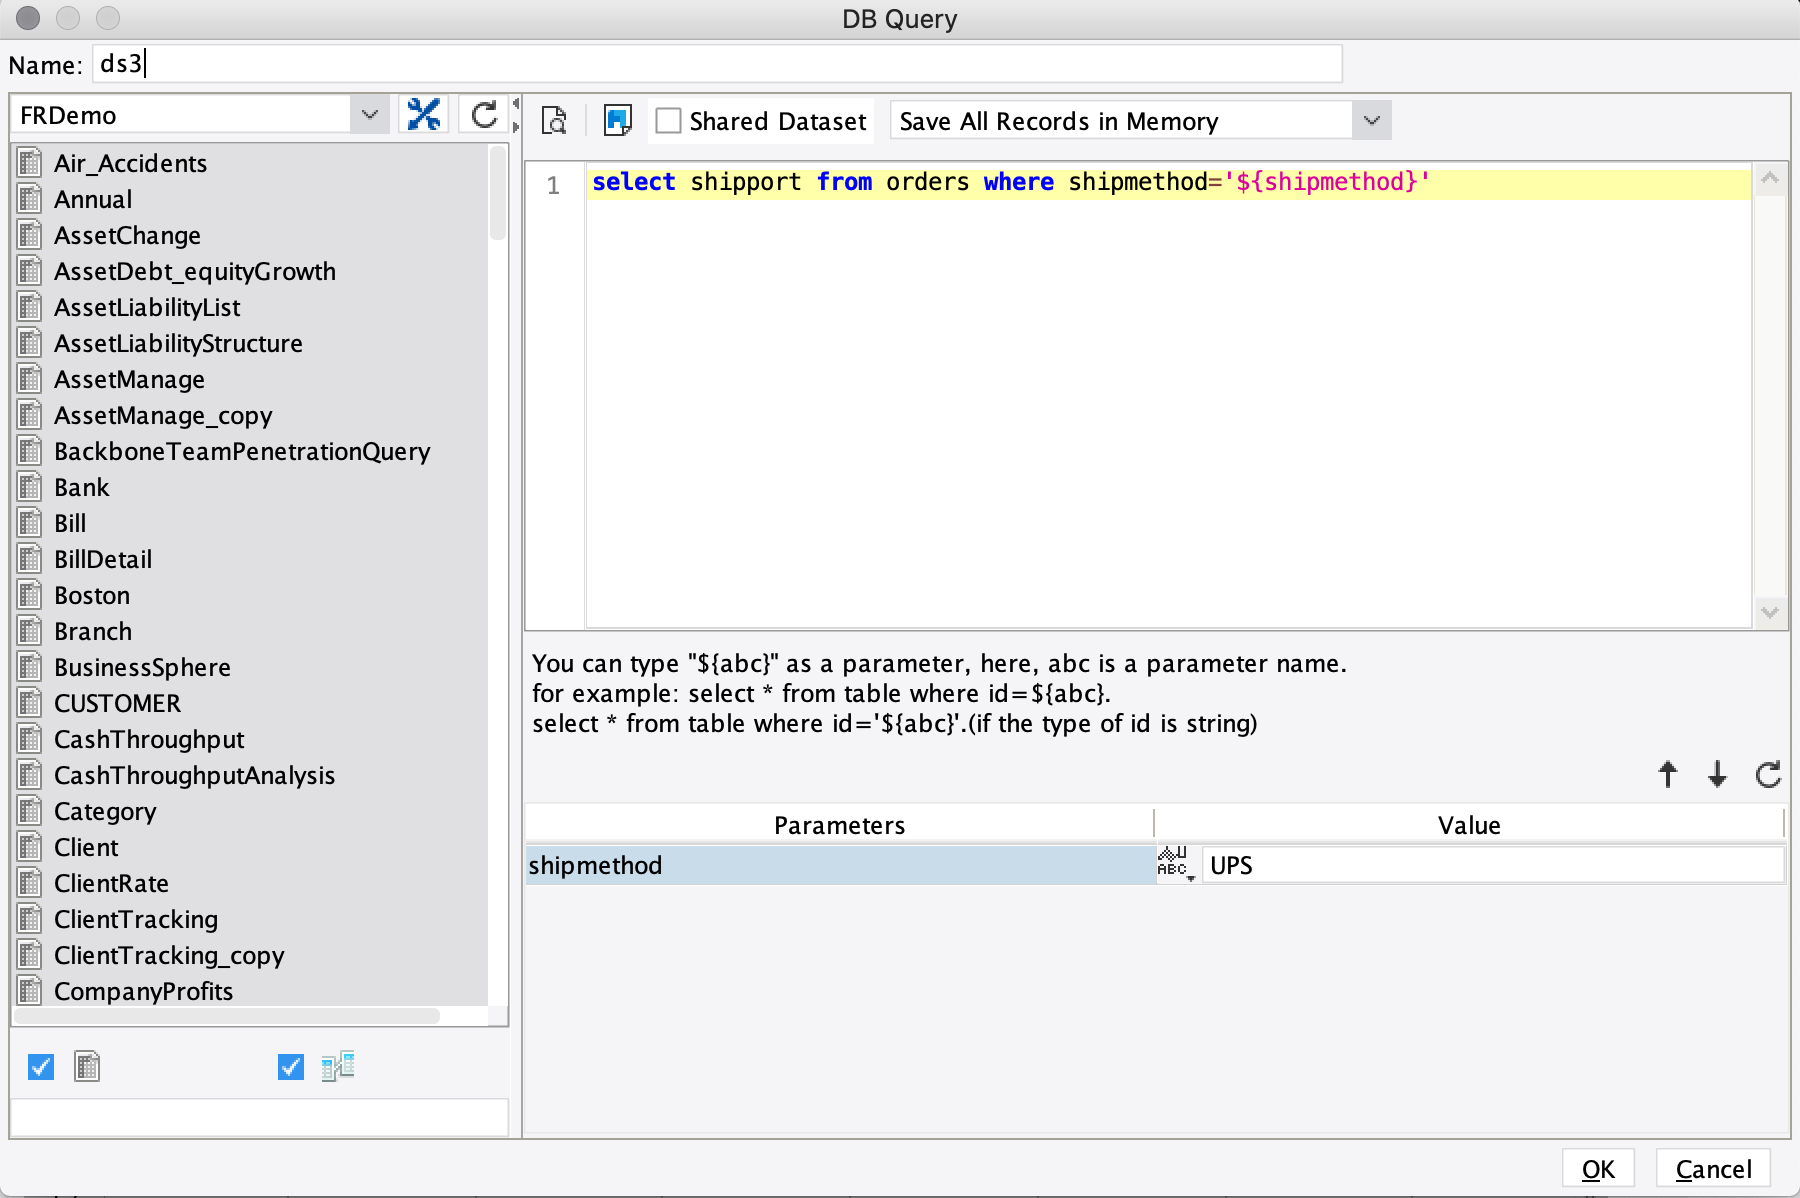
Task: Uncheck the show views checkbox
Action: tap(290, 1067)
